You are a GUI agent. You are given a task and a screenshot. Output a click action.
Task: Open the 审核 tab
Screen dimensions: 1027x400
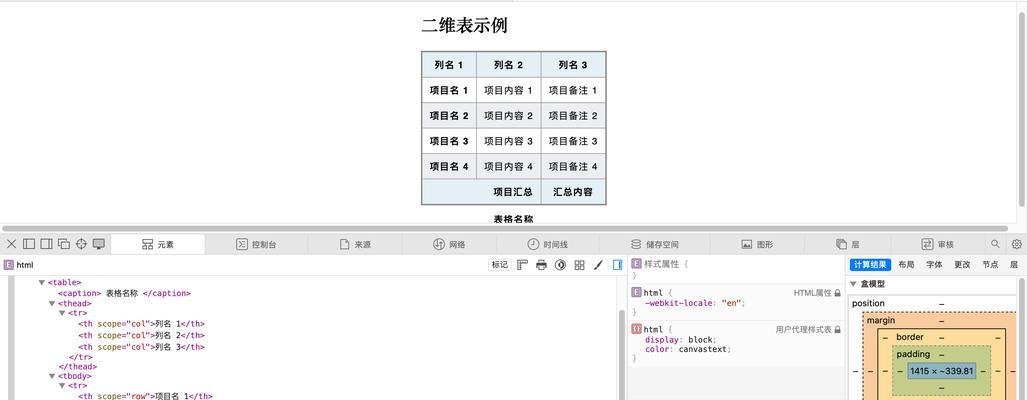pyautogui.click(x=937, y=244)
